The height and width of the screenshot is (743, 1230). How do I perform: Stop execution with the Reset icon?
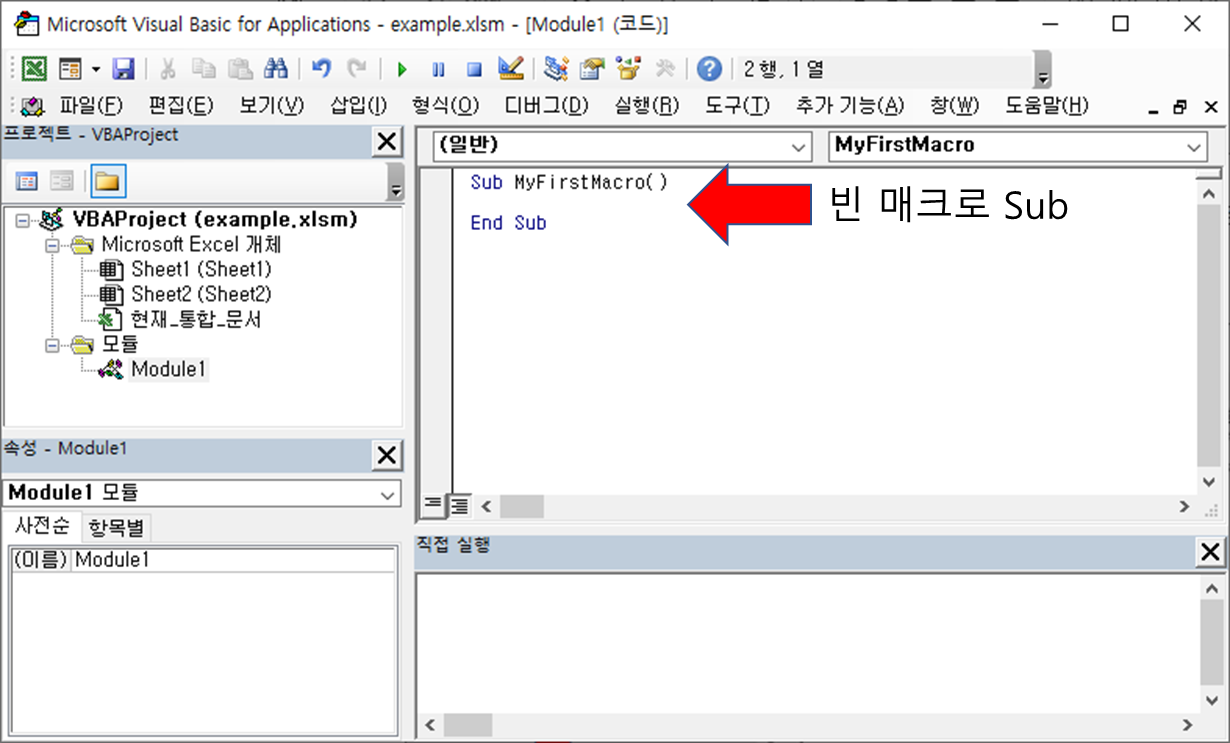point(474,69)
